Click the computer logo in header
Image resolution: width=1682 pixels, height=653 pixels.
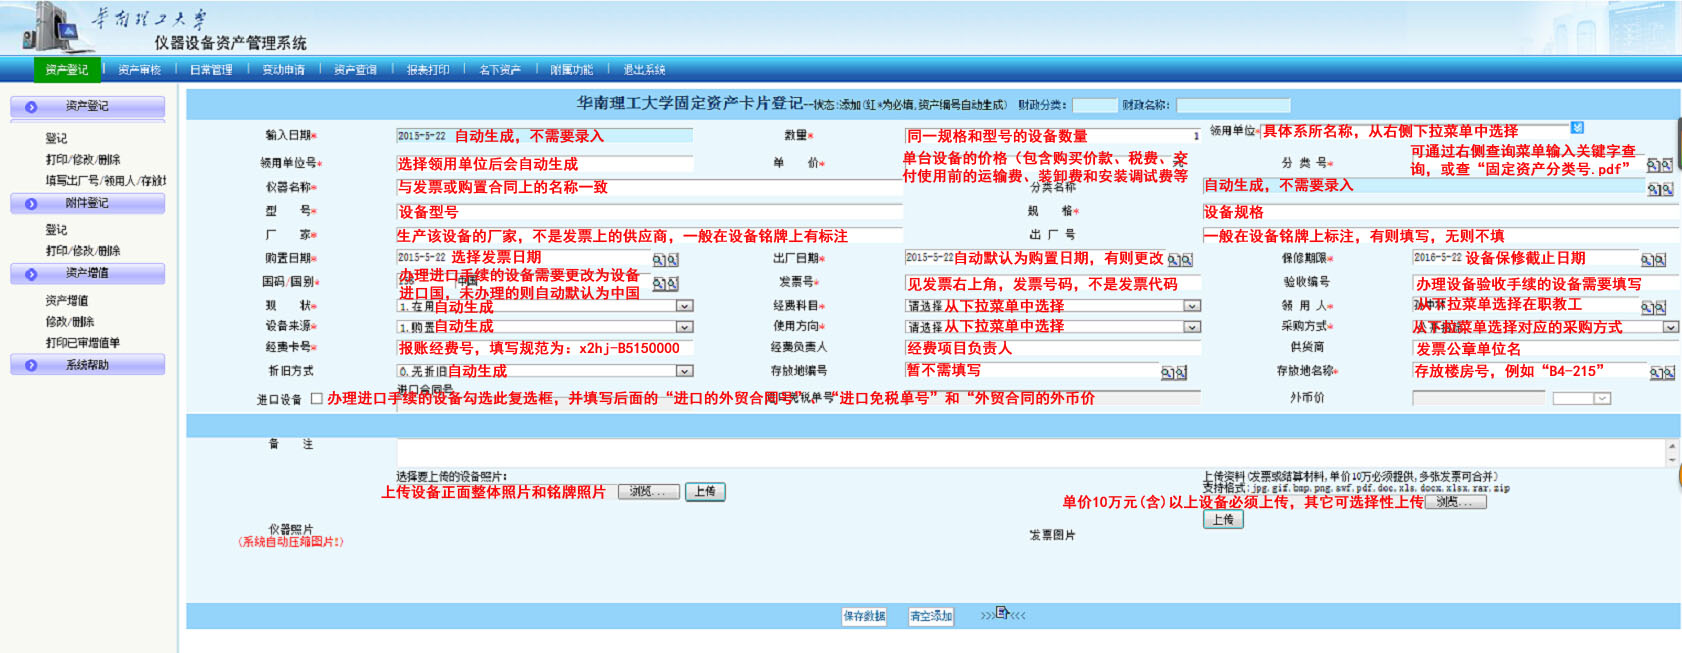[x=58, y=27]
